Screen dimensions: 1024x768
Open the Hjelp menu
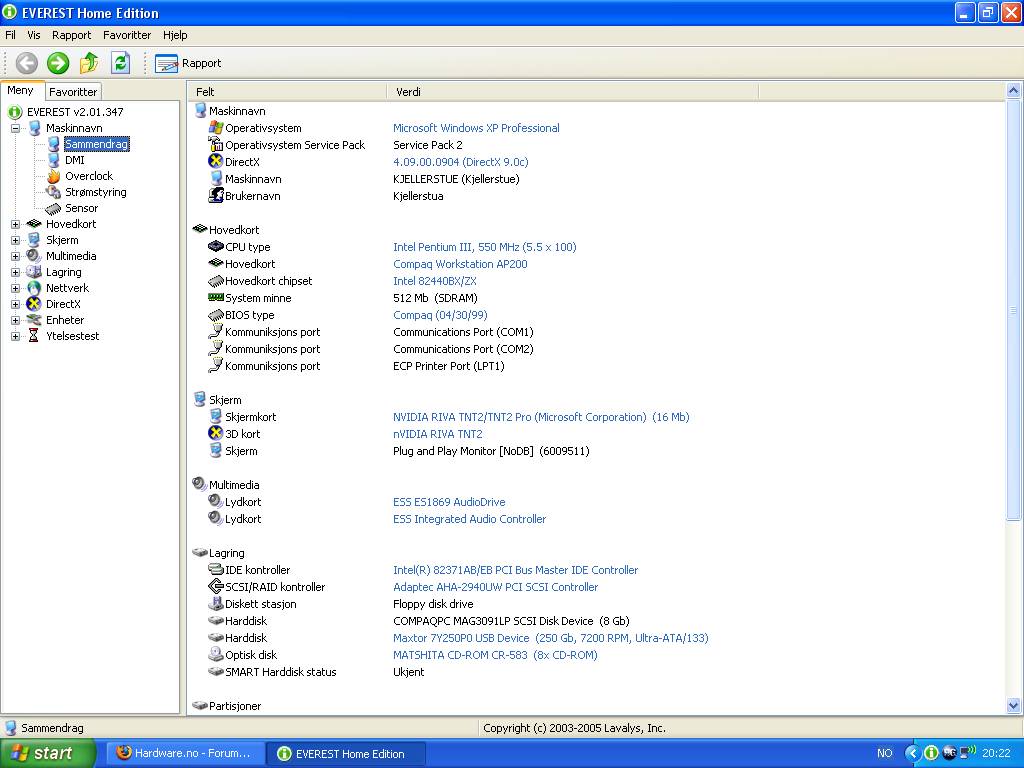[x=175, y=35]
